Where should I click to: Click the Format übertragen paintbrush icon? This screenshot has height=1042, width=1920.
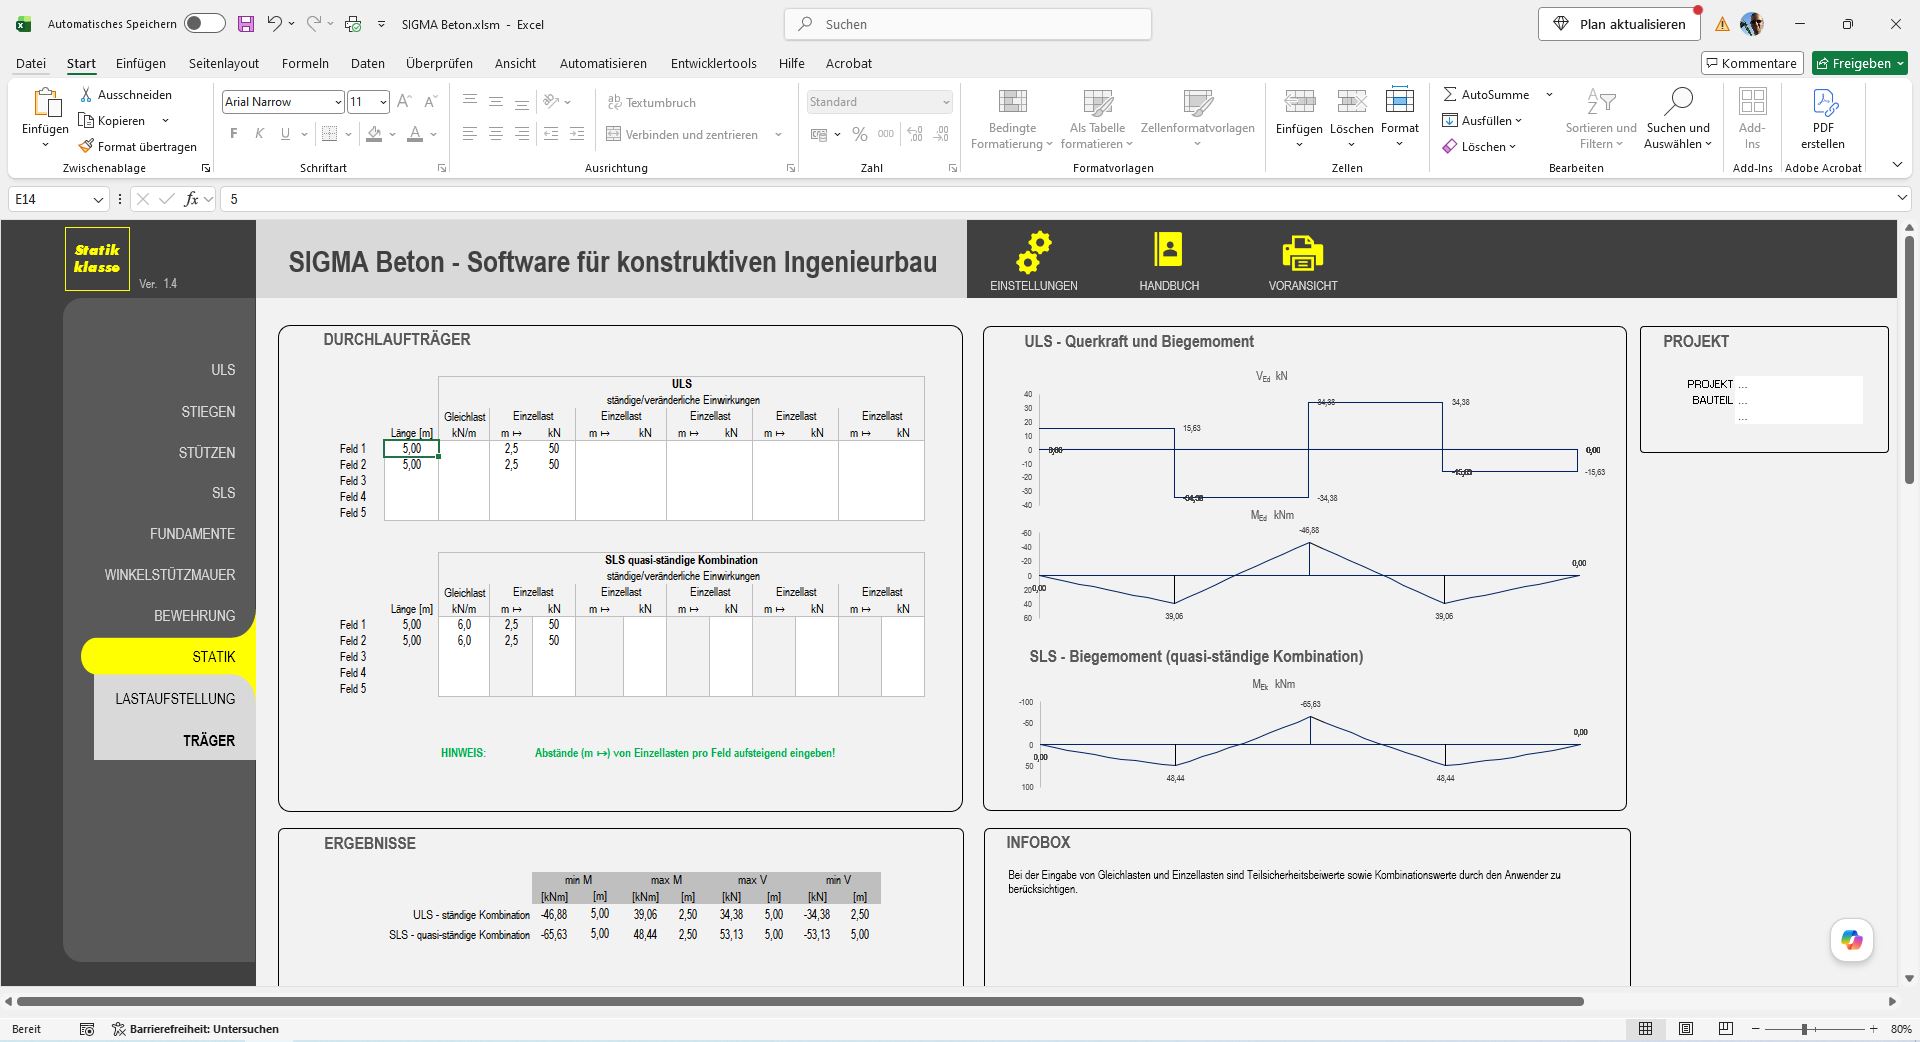coord(87,146)
